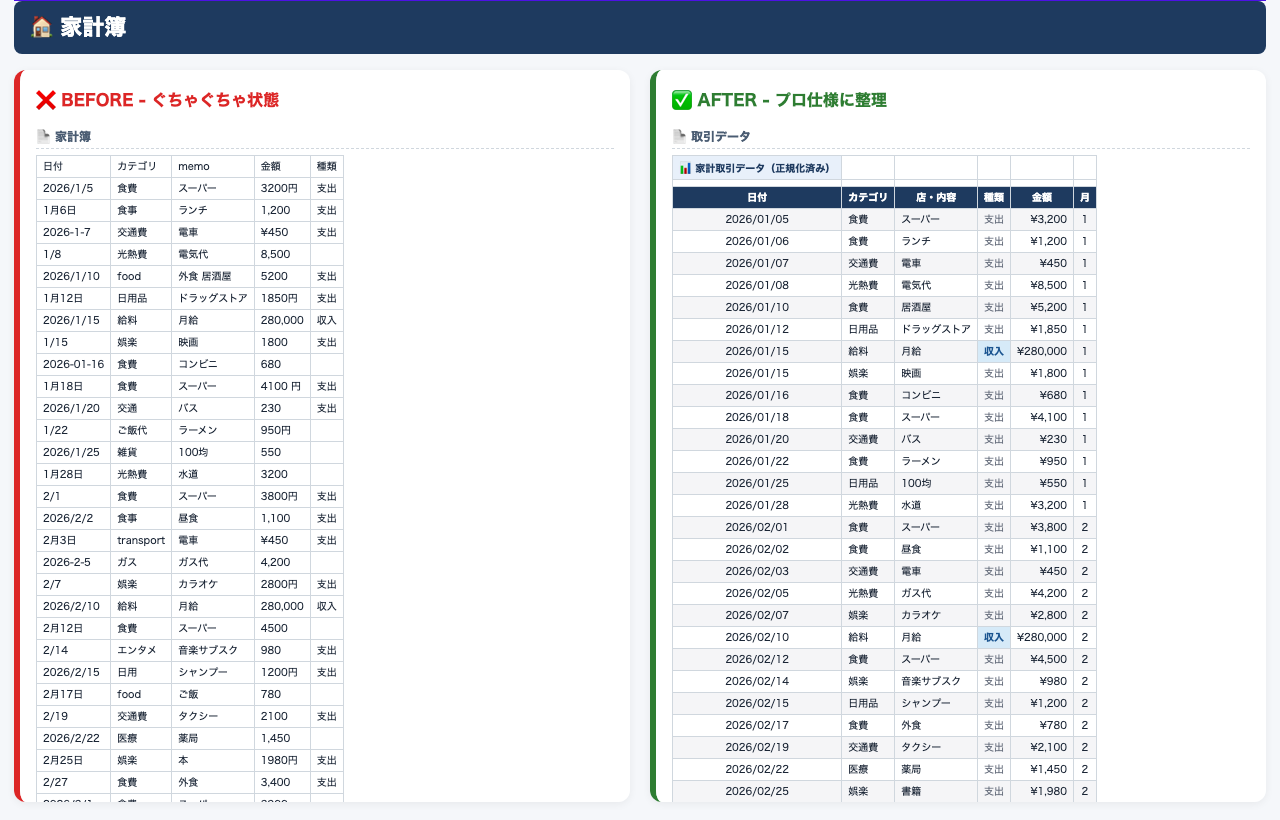Viewport: 1280px width, 820px height.
Task: Click the '金額' column header in AFTER table
Action: pos(1042,198)
